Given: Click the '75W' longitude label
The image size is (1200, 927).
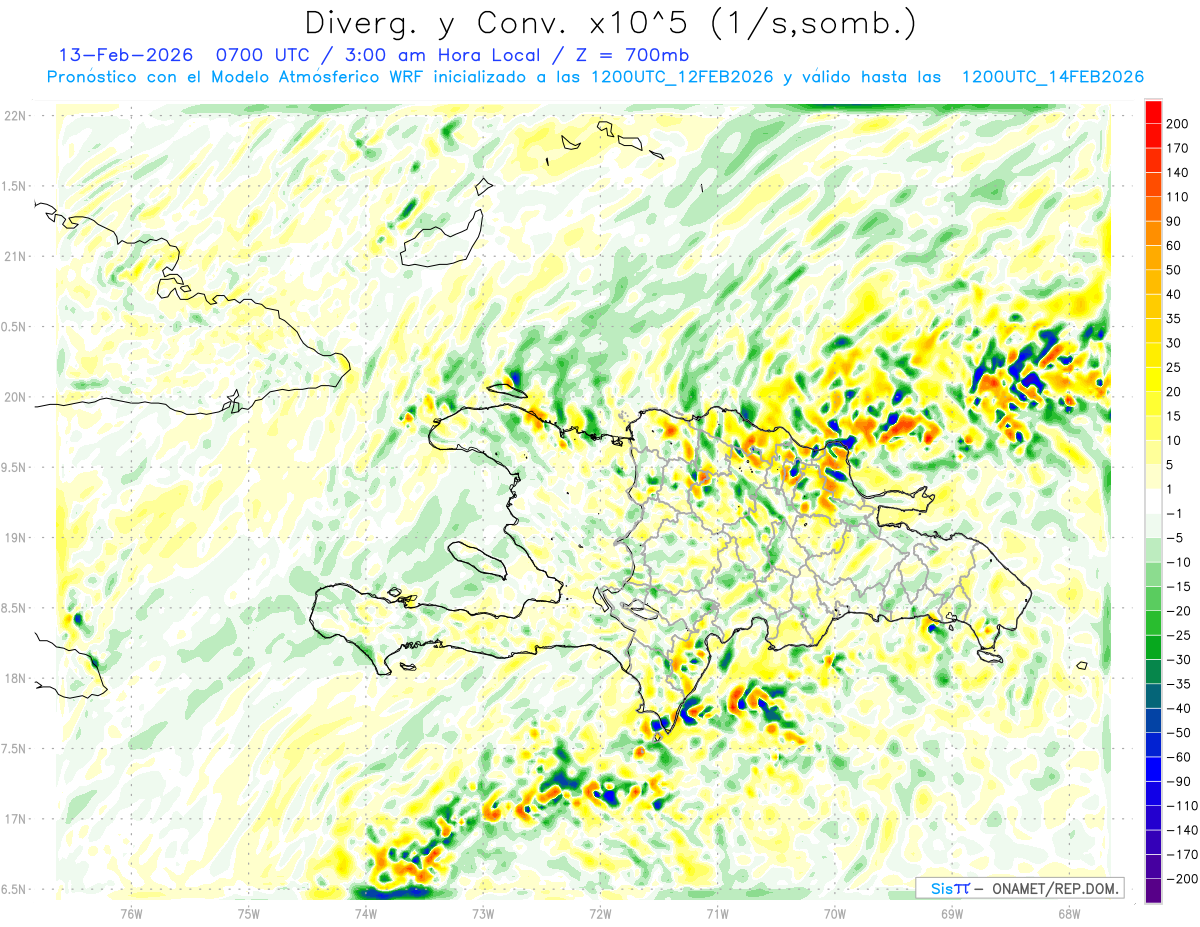Looking at the screenshot, I should tap(248, 912).
